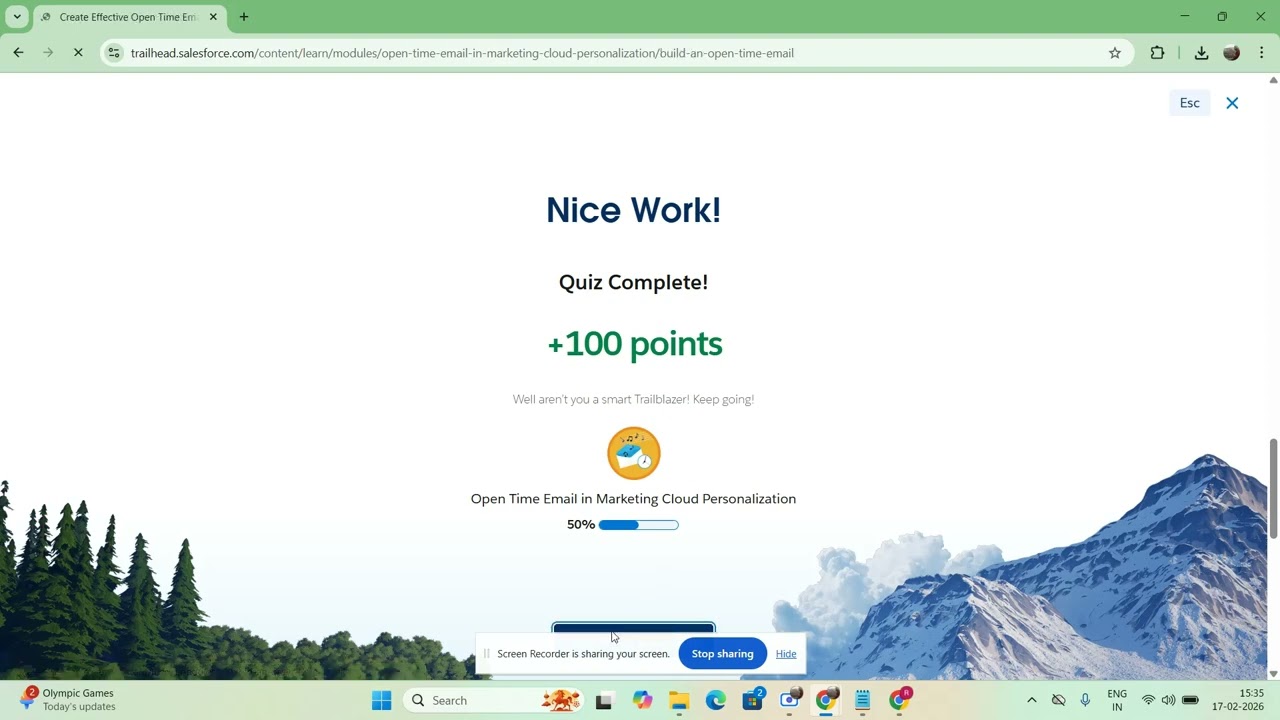Screen dimensions: 1280x720
Task: Open Task View from taskbar
Action: coord(603,701)
